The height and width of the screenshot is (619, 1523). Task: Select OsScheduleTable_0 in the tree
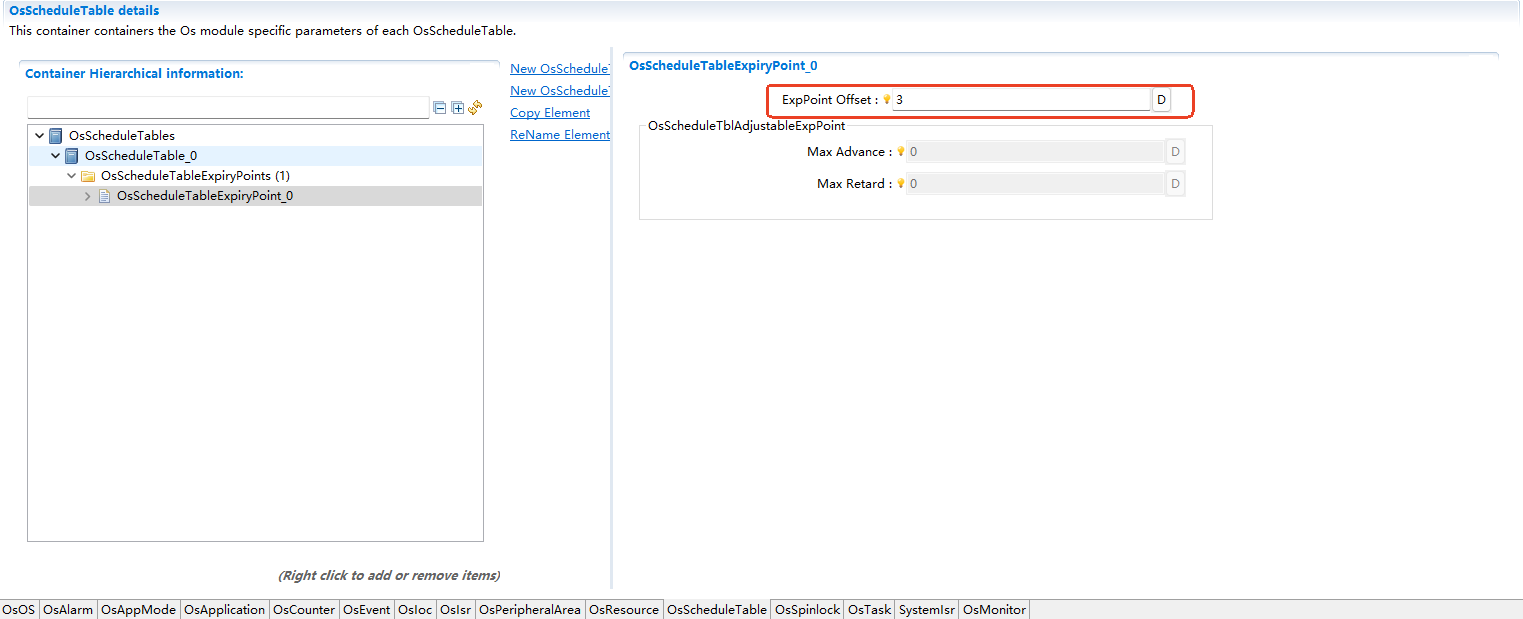tap(140, 156)
